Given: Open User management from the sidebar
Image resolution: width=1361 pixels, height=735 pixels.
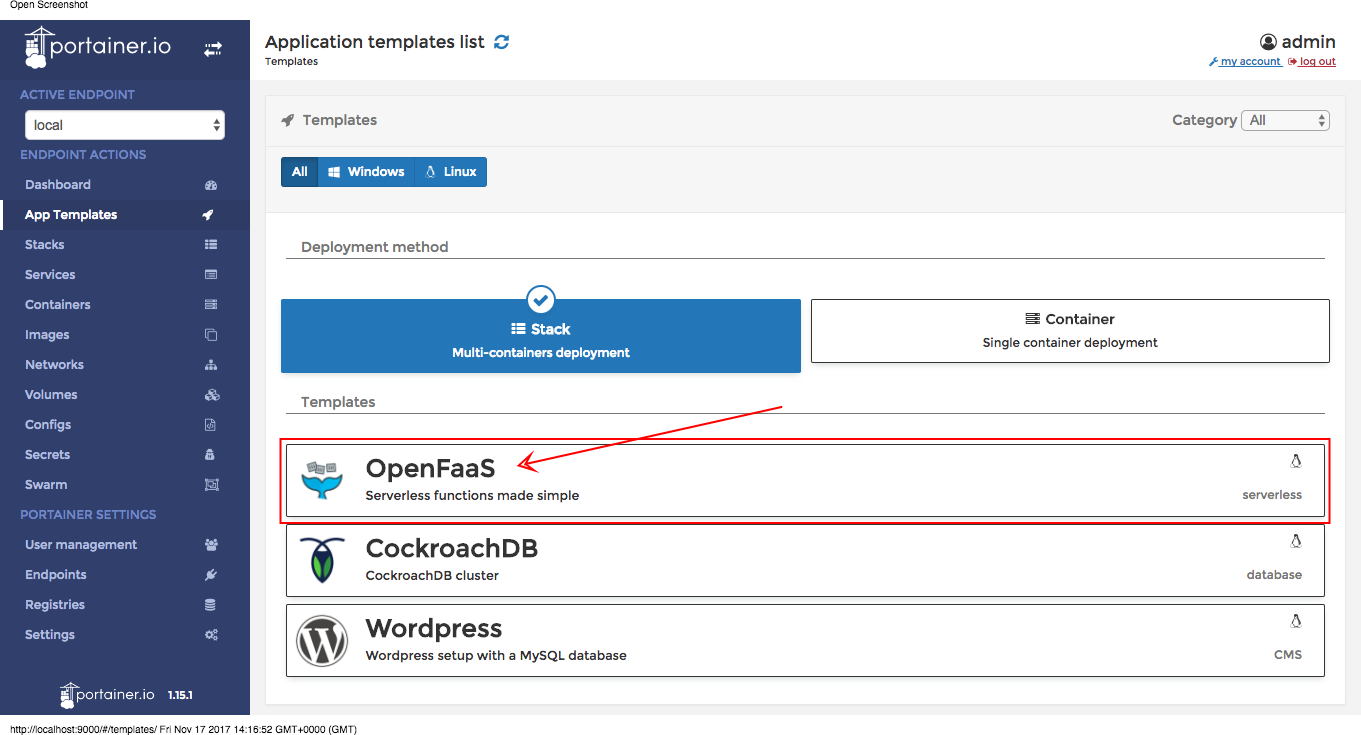Looking at the screenshot, I should pyautogui.click(x=212, y=544).
